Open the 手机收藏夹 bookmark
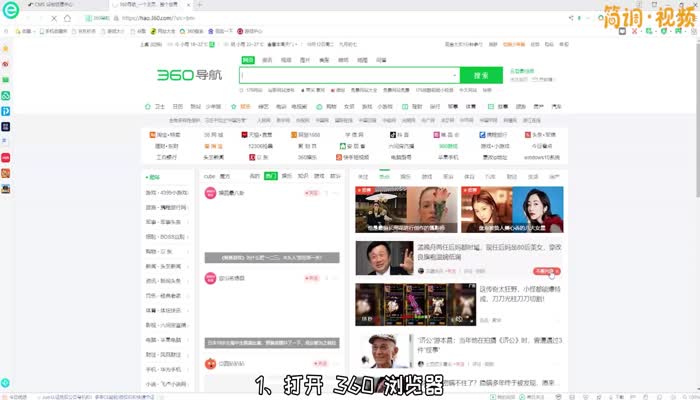The image size is (700, 400). pyautogui.click(x=53, y=31)
